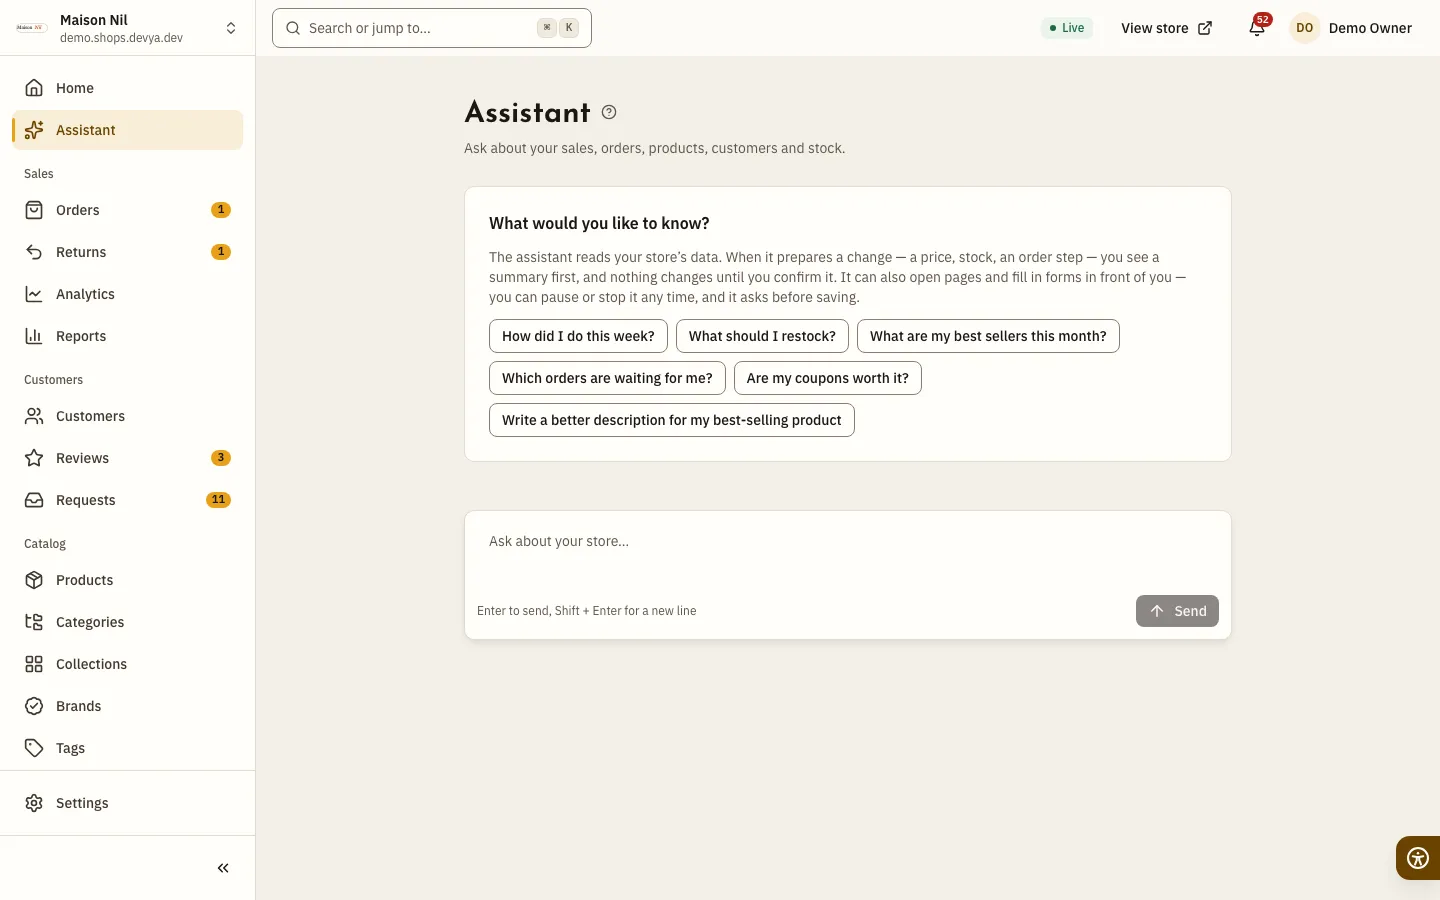Image resolution: width=1440 pixels, height=900 pixels.
Task: Click the Requests badge showing 11
Action: pos(218,500)
